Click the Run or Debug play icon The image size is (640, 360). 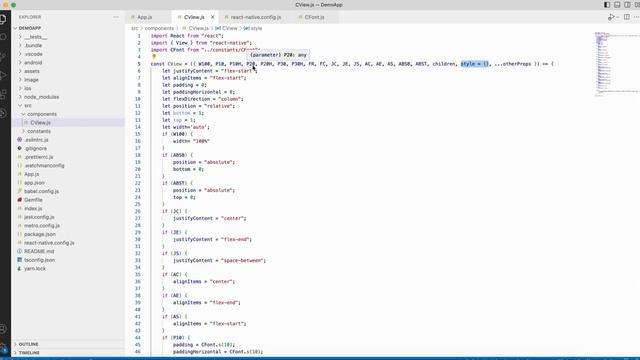click(x=611, y=17)
